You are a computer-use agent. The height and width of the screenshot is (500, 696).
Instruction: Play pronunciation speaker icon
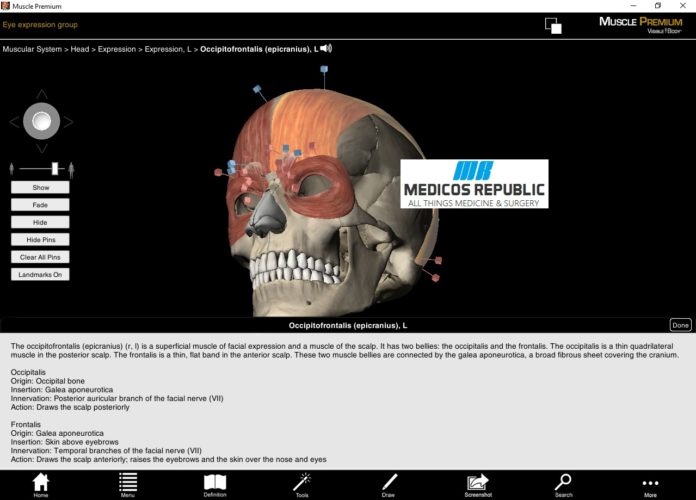[326, 48]
